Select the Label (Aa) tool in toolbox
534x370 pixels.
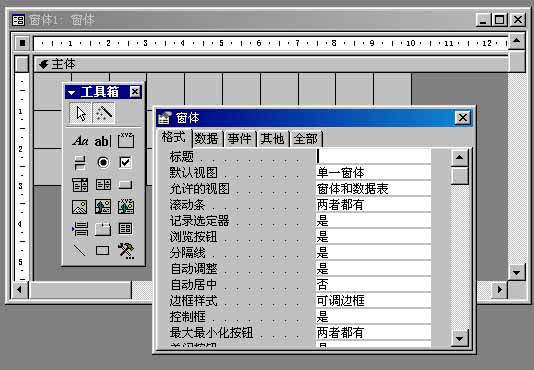coord(80,140)
